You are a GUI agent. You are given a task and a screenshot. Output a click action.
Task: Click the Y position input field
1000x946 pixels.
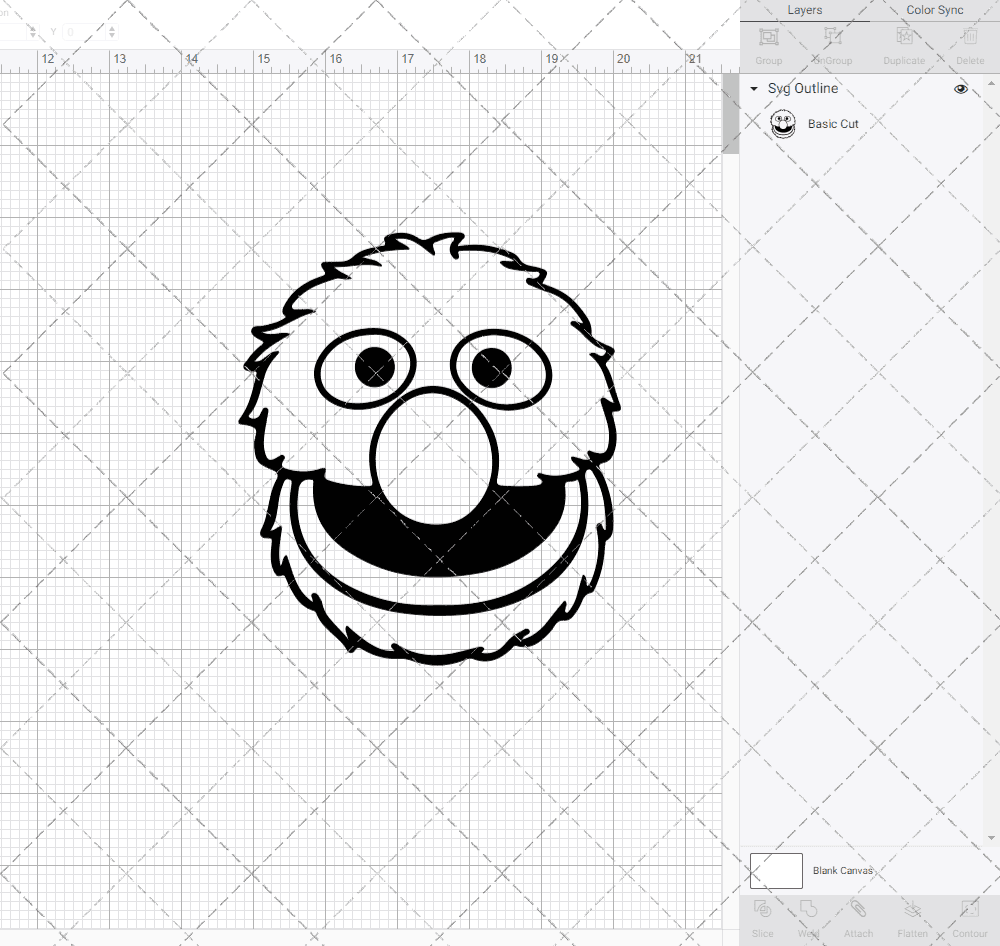point(84,32)
